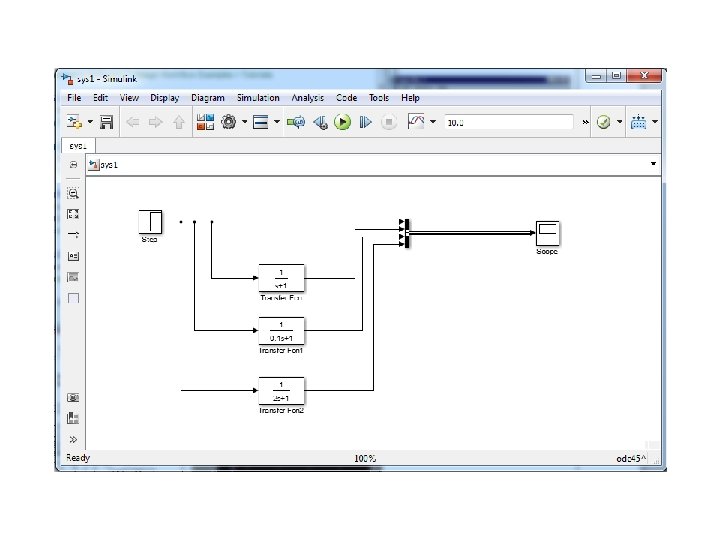
Task: Switch to the sys1 model tab
Action: pos(78,146)
